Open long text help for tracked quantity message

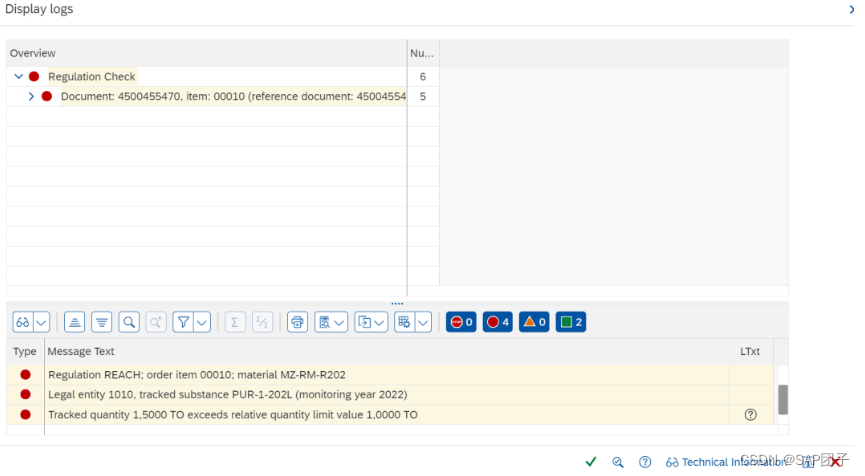[751, 415]
